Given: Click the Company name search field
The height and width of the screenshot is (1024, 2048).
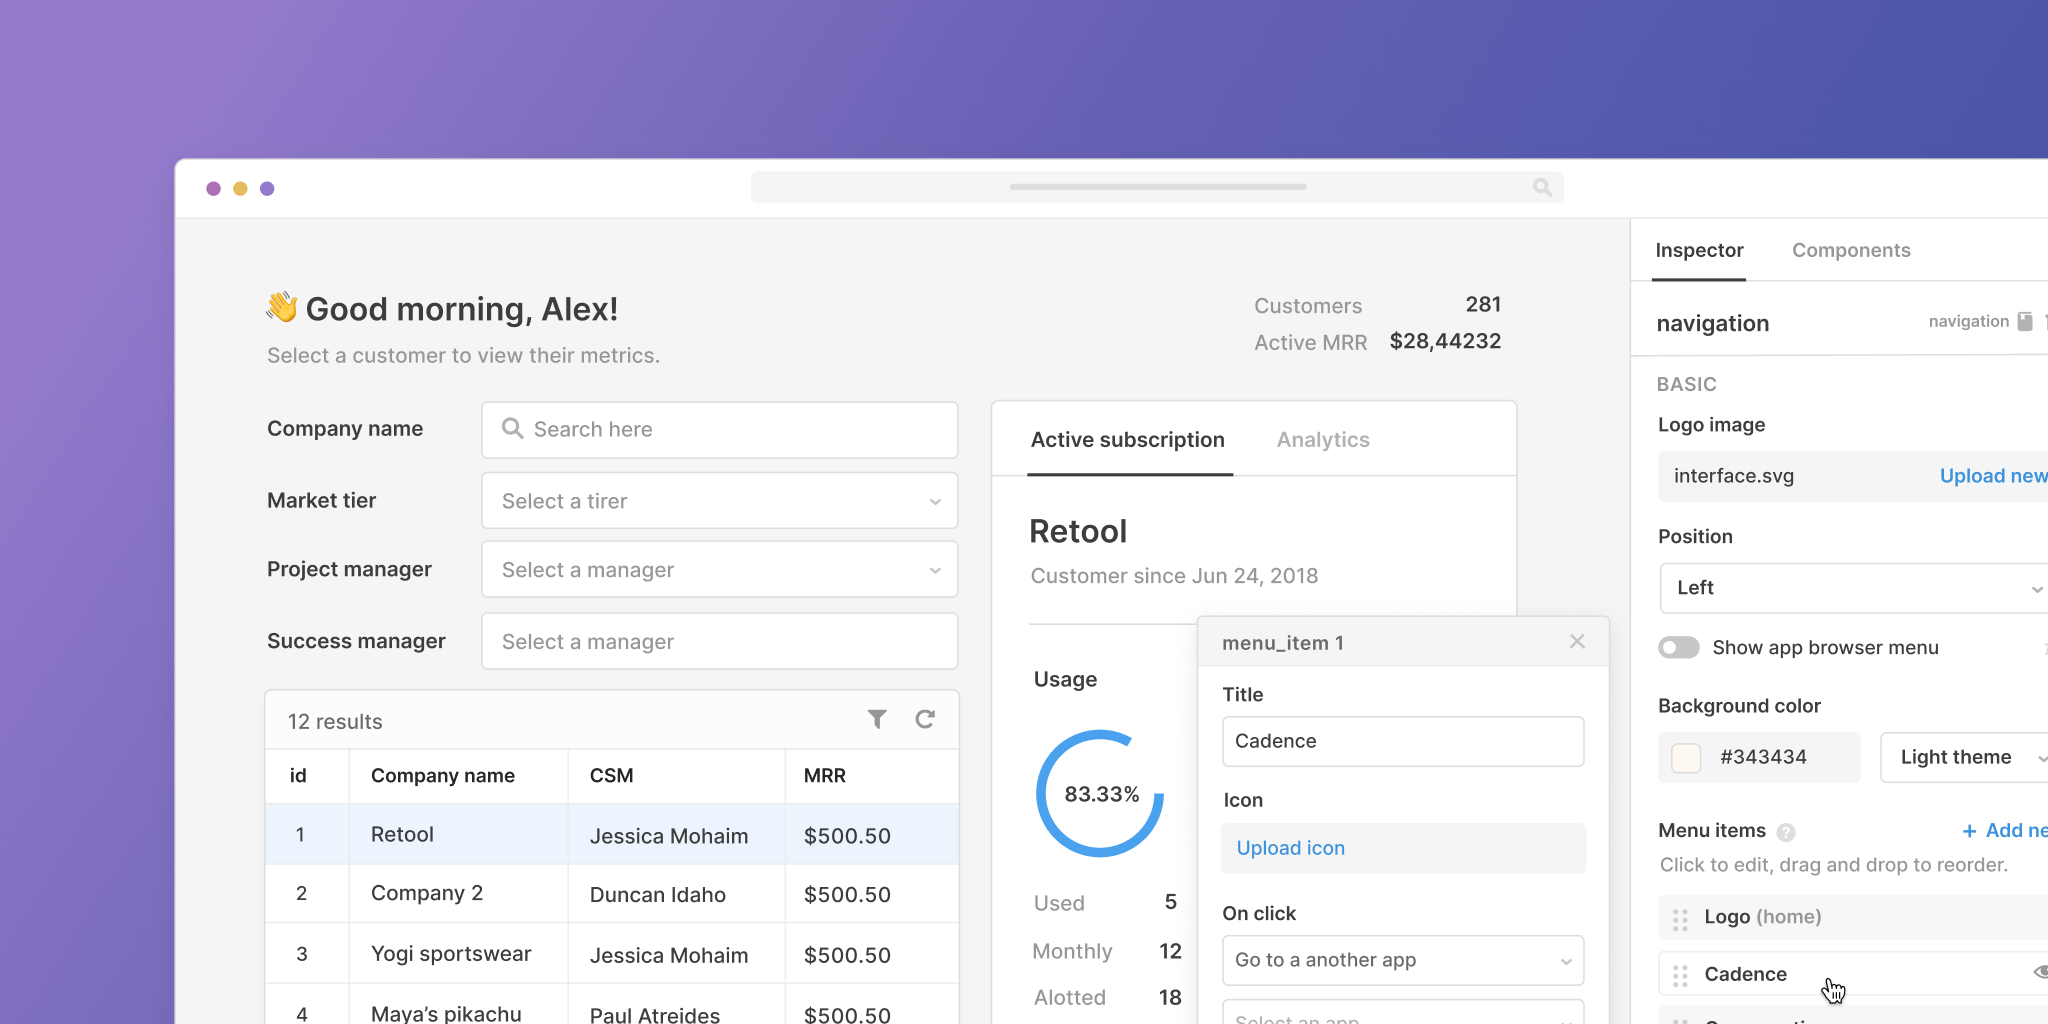Looking at the screenshot, I should tap(719, 430).
